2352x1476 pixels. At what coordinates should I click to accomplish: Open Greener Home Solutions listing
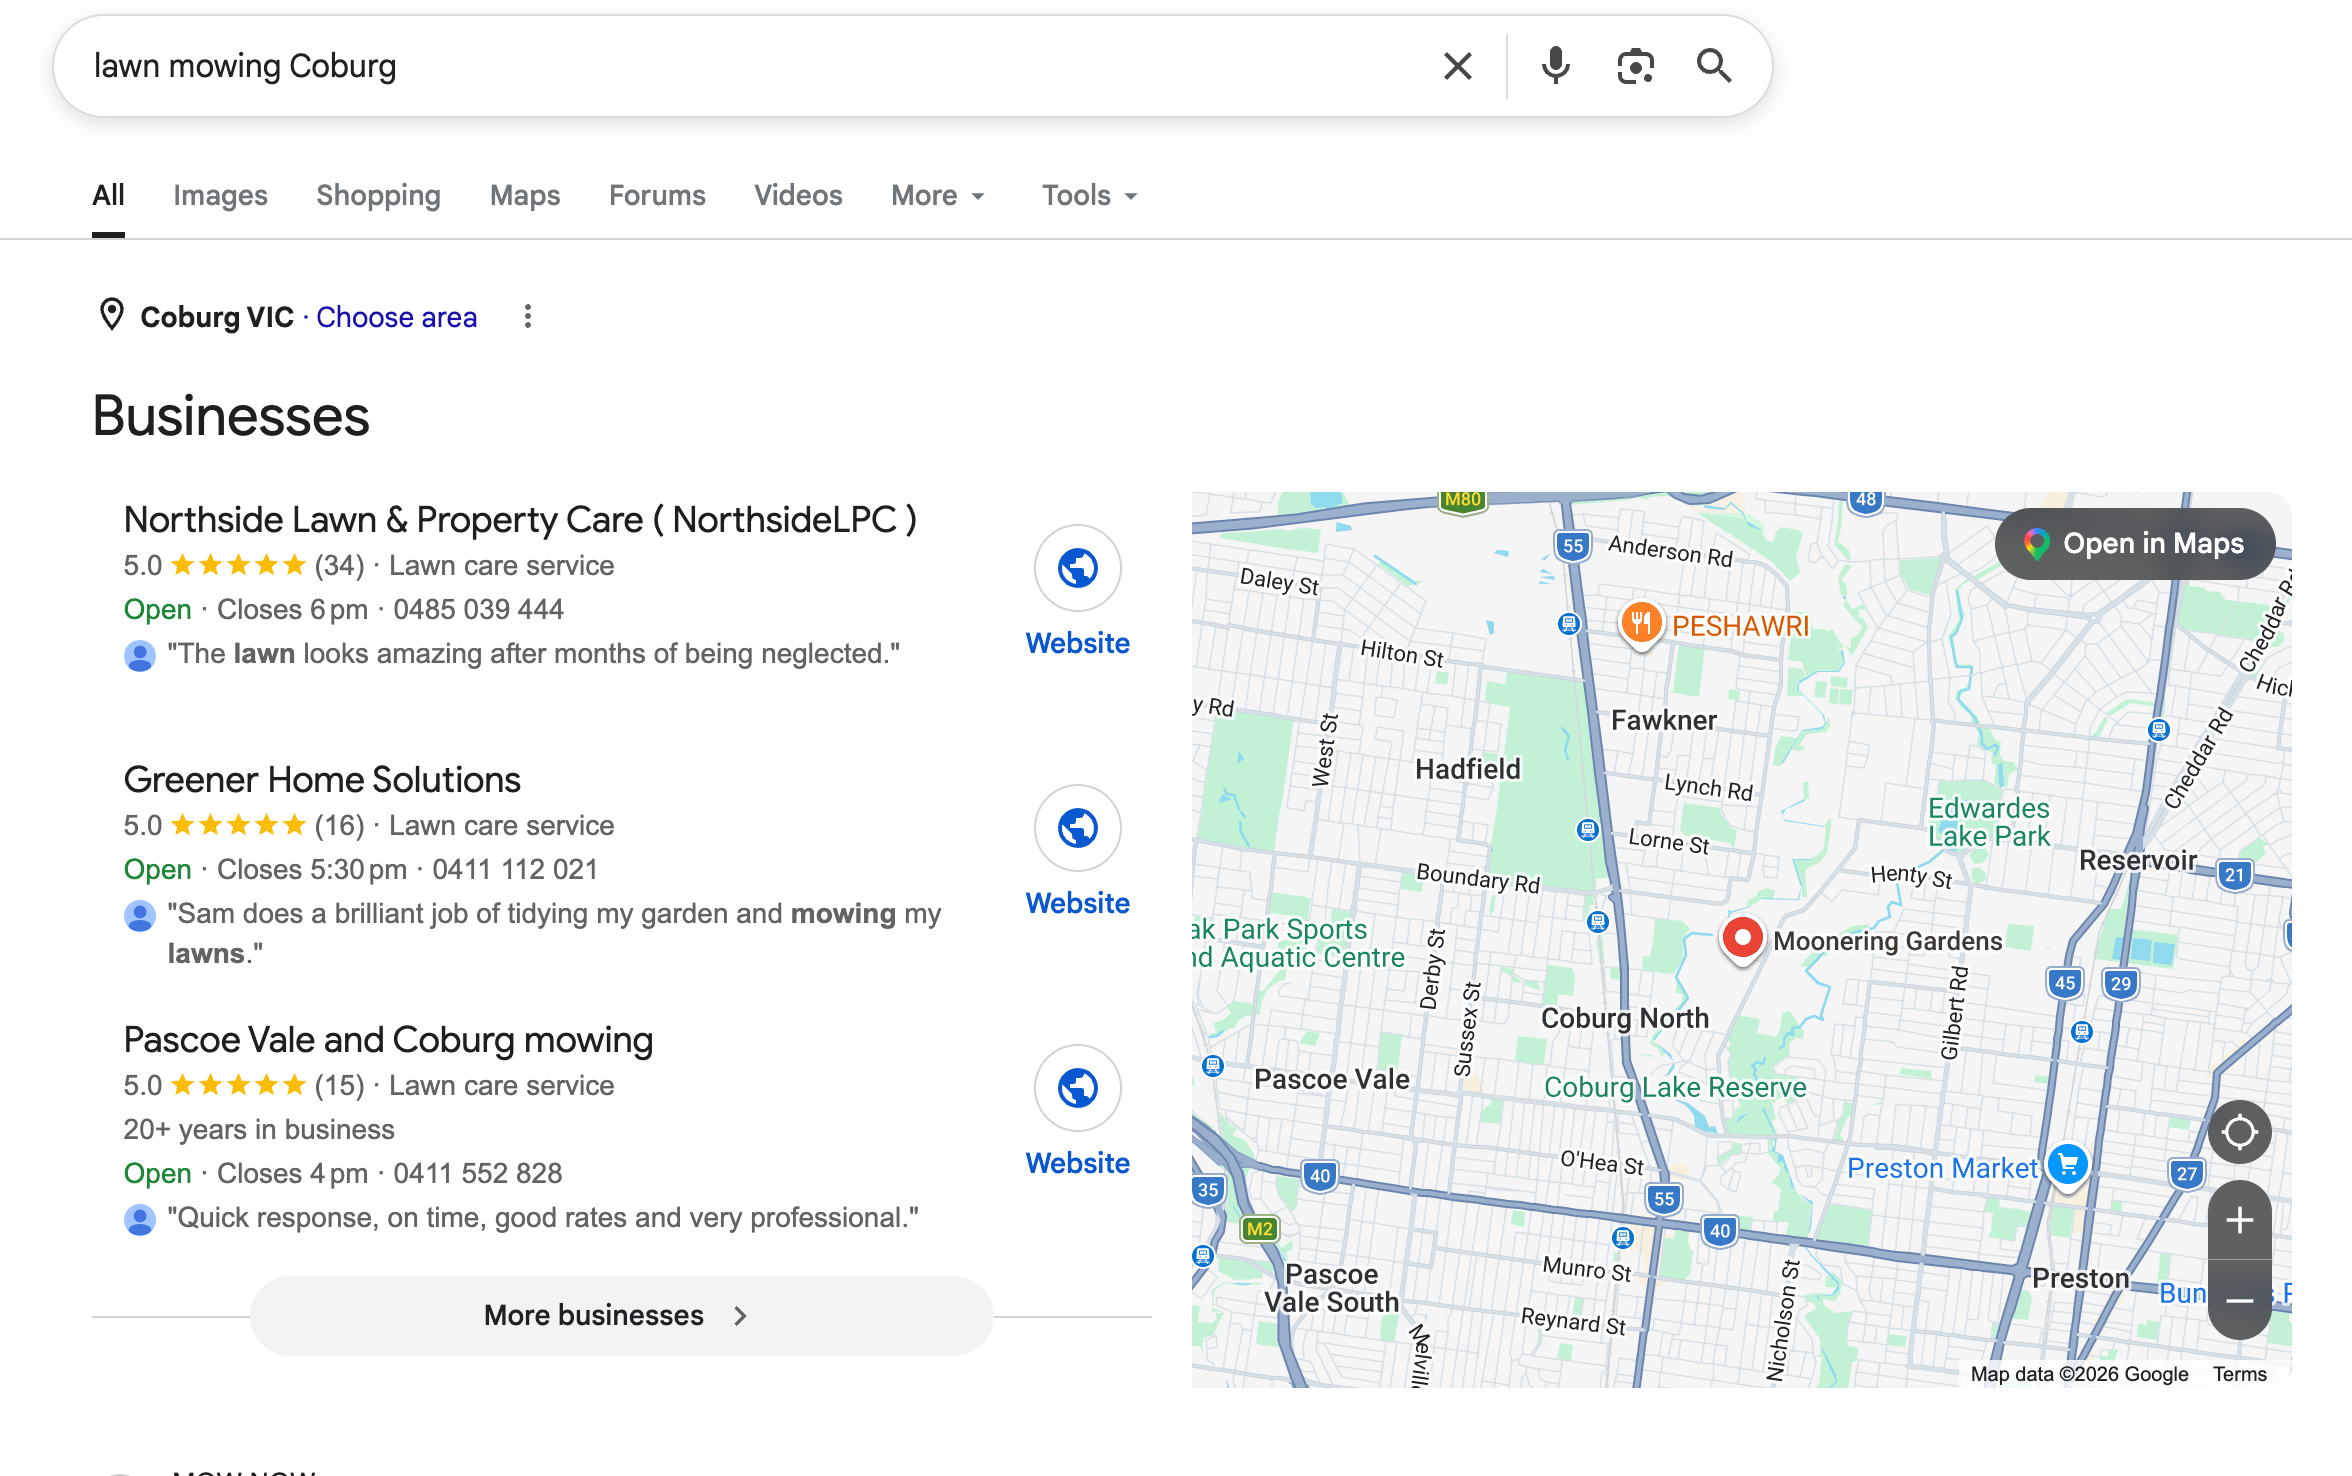322,780
